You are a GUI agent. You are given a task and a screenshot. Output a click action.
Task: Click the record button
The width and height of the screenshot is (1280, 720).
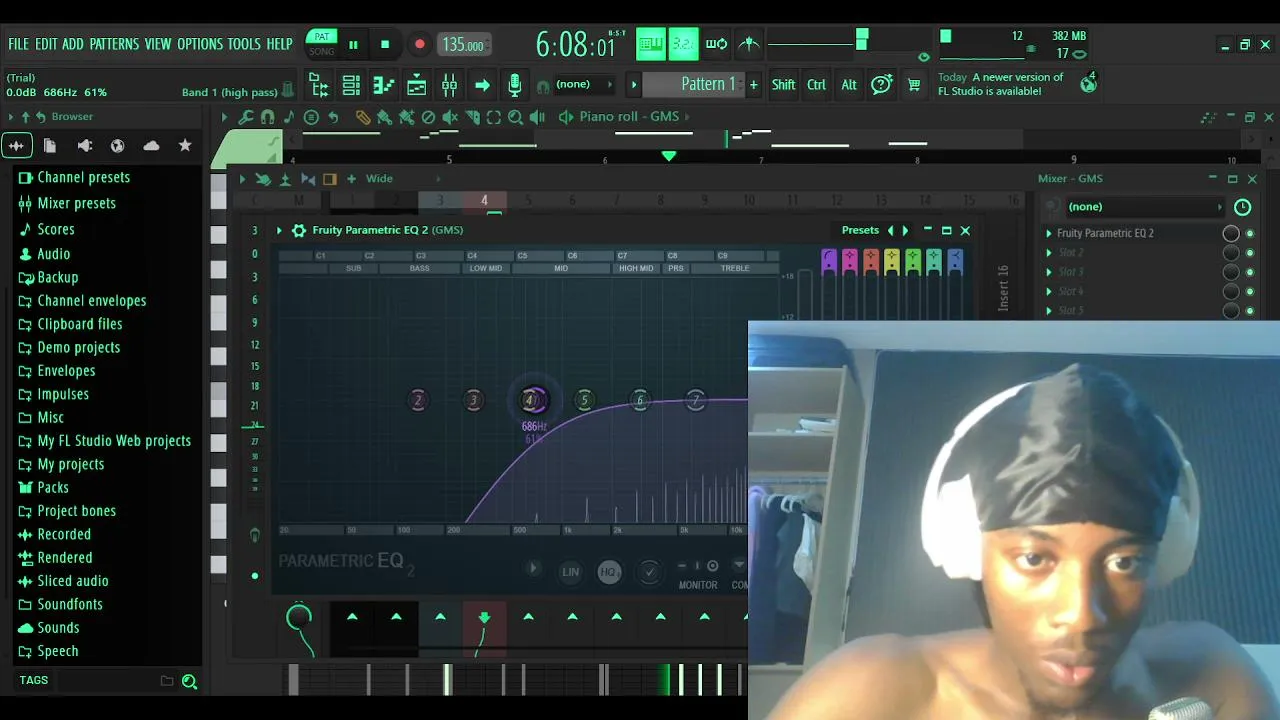420,44
